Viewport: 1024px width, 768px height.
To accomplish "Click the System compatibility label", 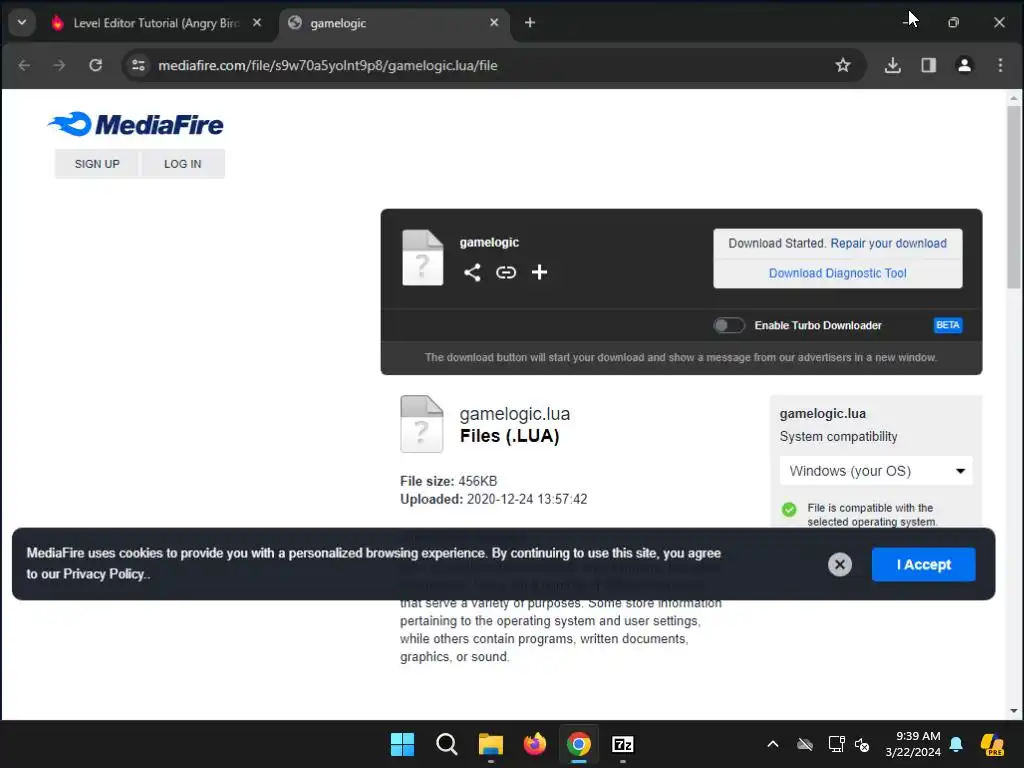I will pyautogui.click(x=839, y=437).
